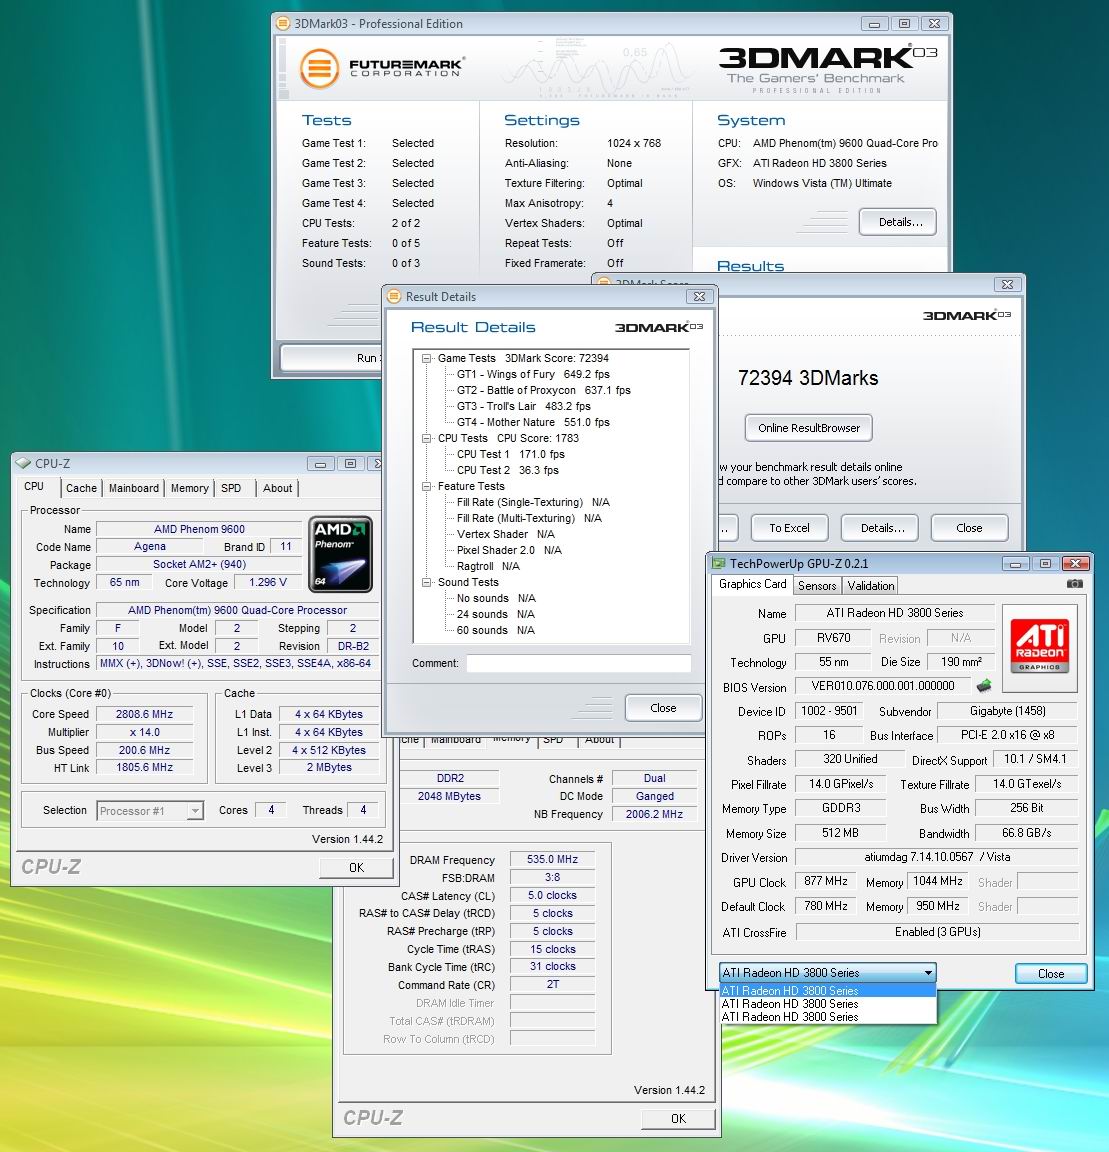Click the Close button in GPU-Z
The width and height of the screenshot is (1109, 1152).
coord(1051,973)
